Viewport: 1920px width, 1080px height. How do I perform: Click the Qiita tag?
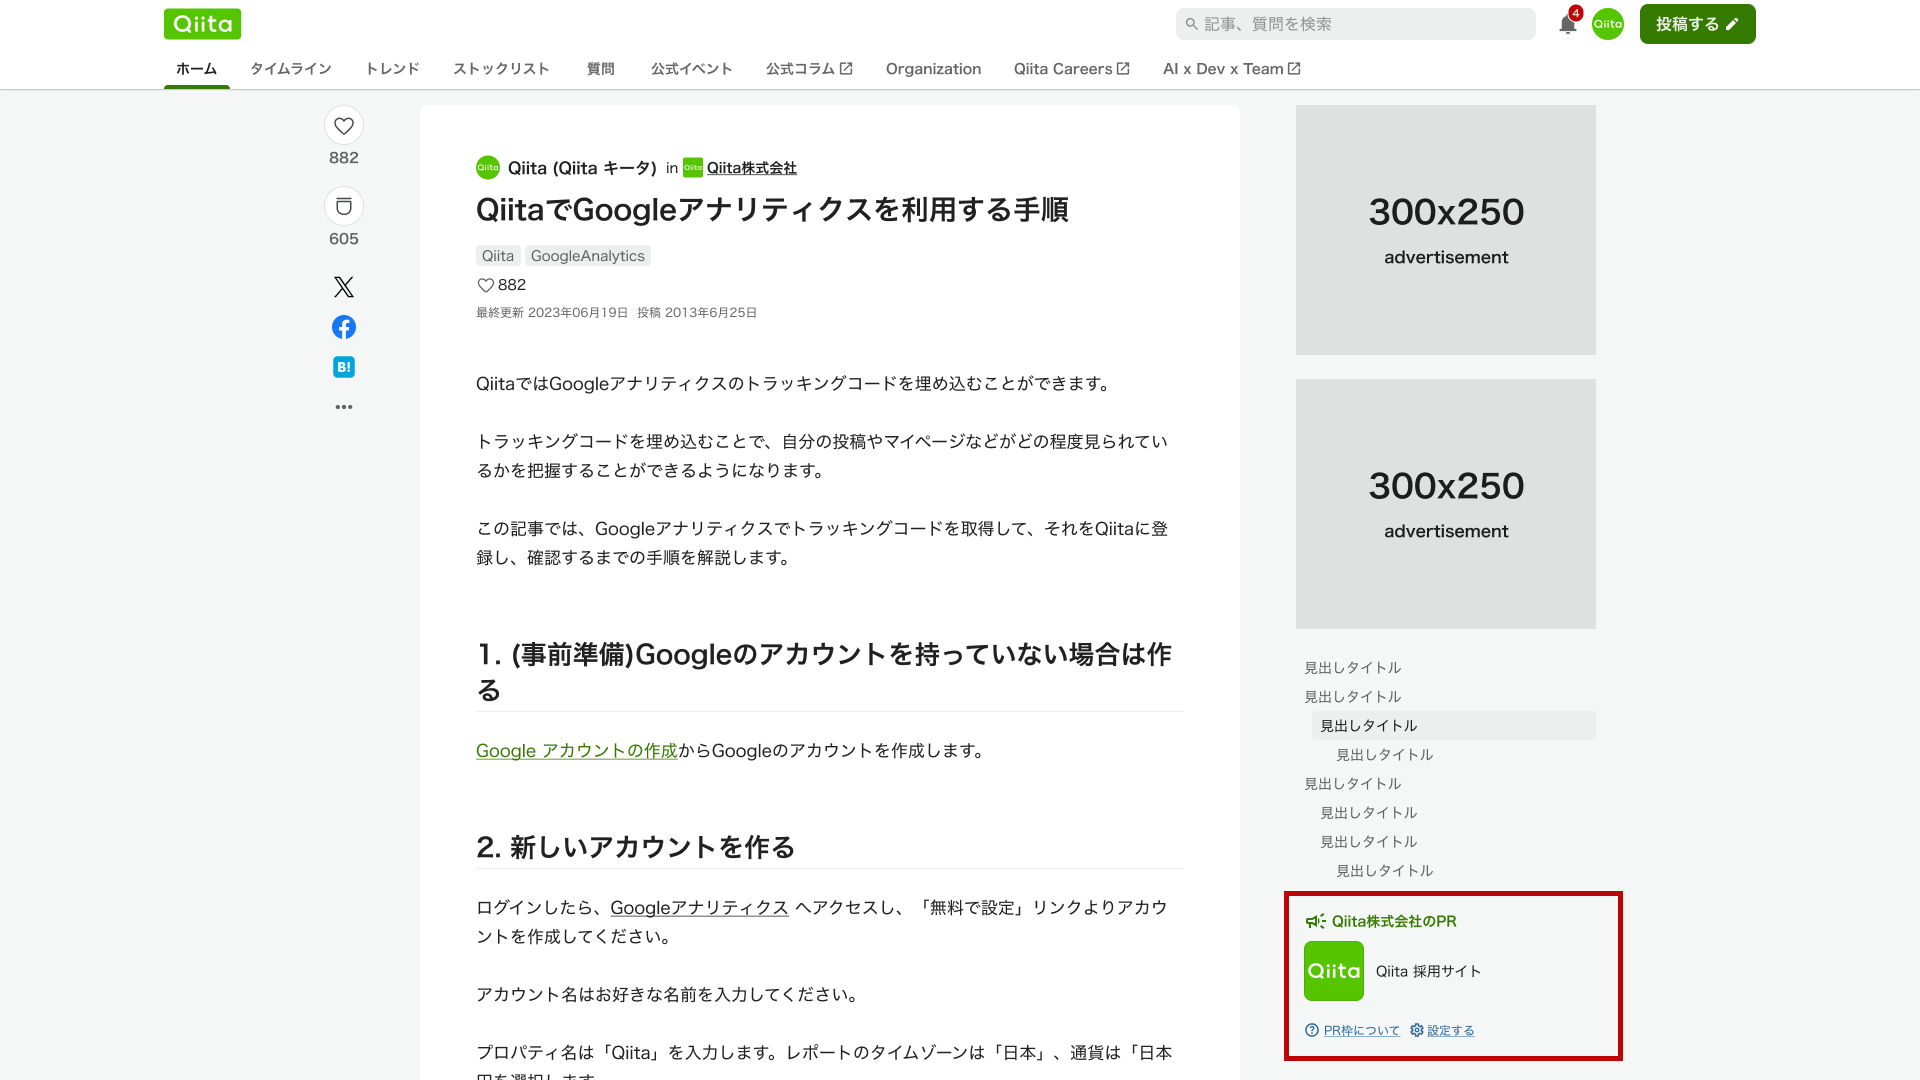pyautogui.click(x=498, y=256)
